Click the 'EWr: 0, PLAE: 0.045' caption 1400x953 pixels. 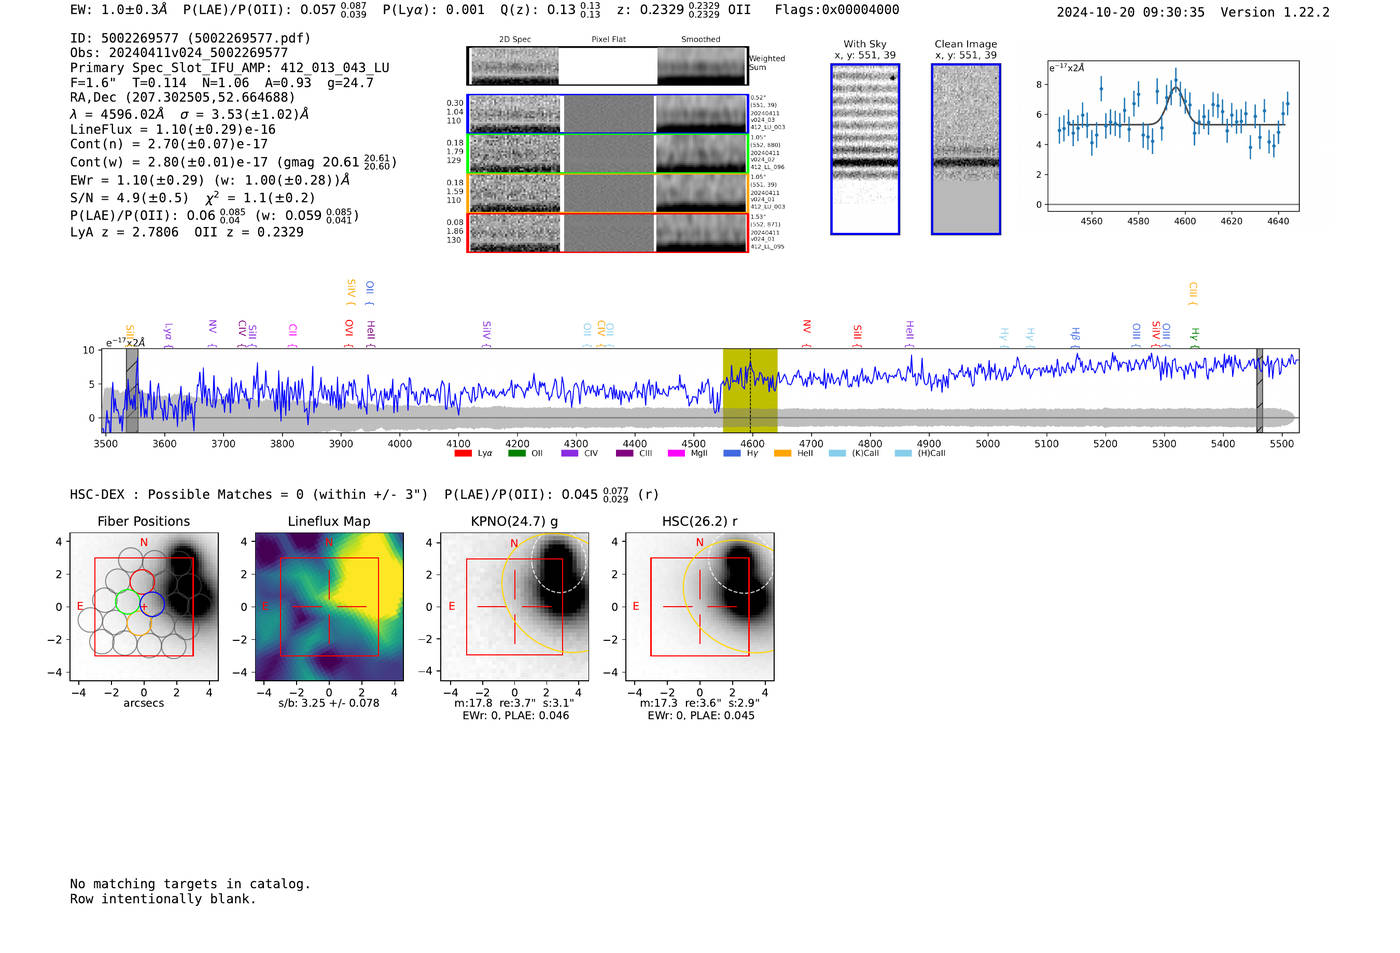click(701, 715)
